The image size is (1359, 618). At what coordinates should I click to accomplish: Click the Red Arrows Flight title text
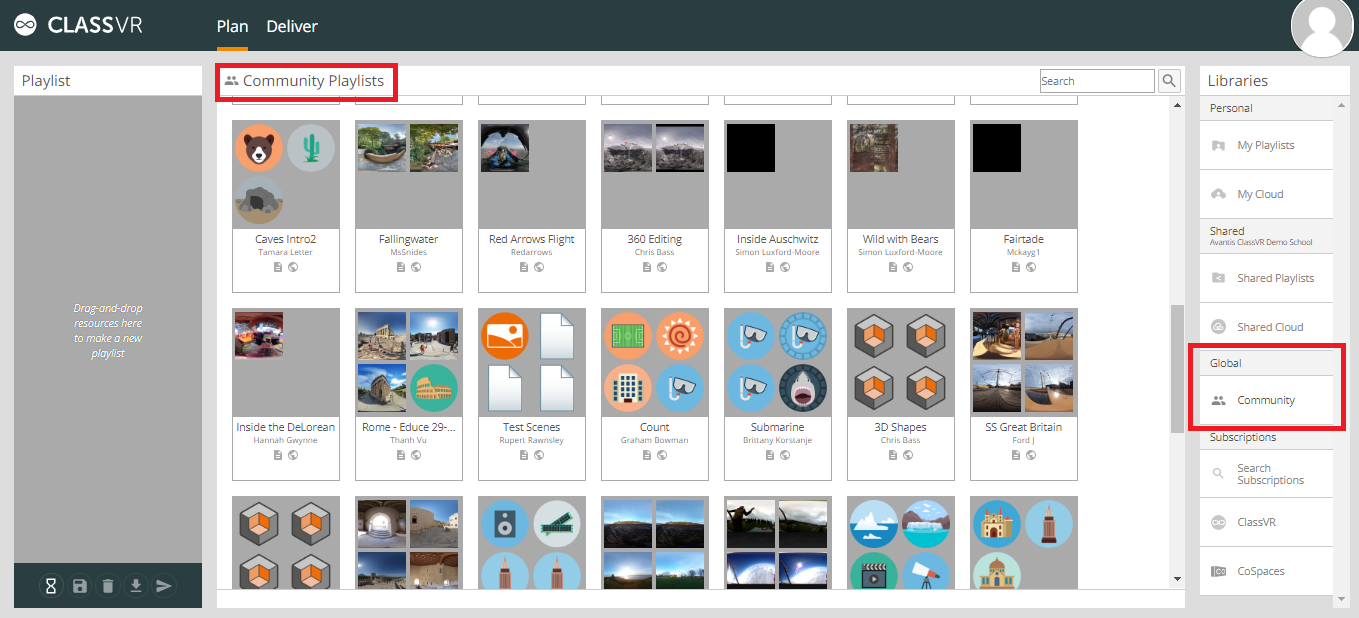(x=532, y=239)
